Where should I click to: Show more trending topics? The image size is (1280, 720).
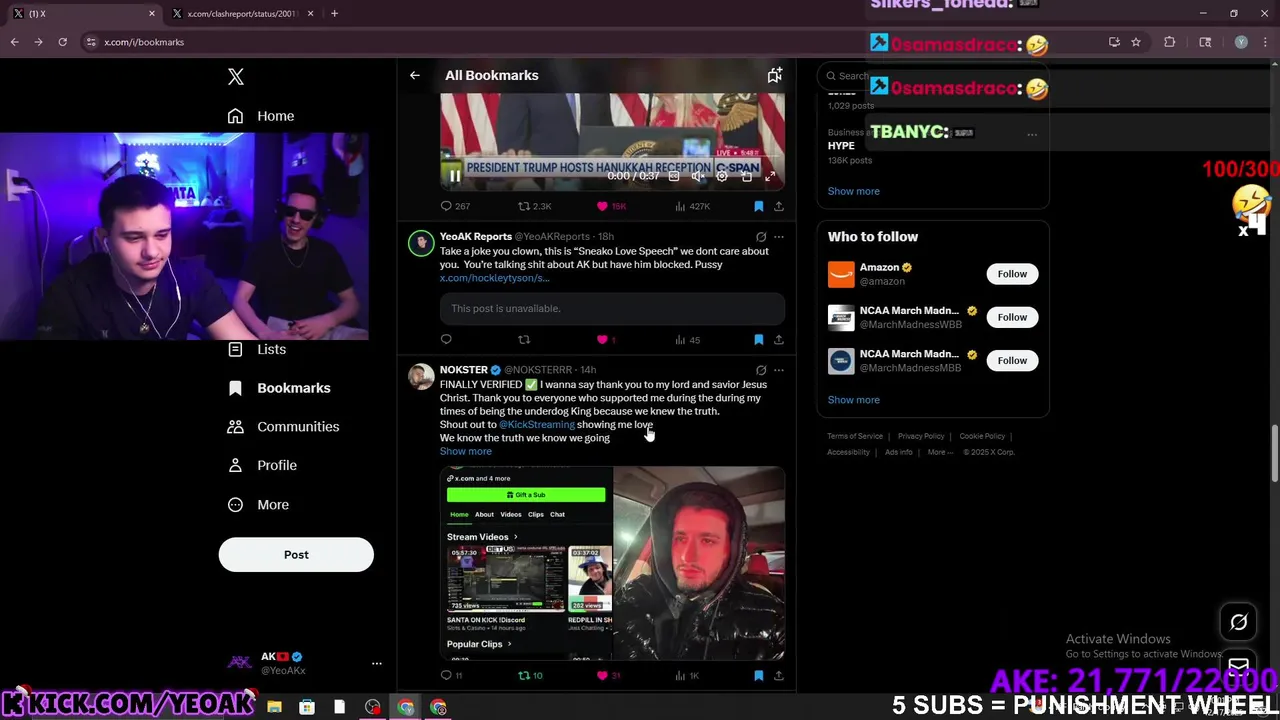[x=854, y=191]
